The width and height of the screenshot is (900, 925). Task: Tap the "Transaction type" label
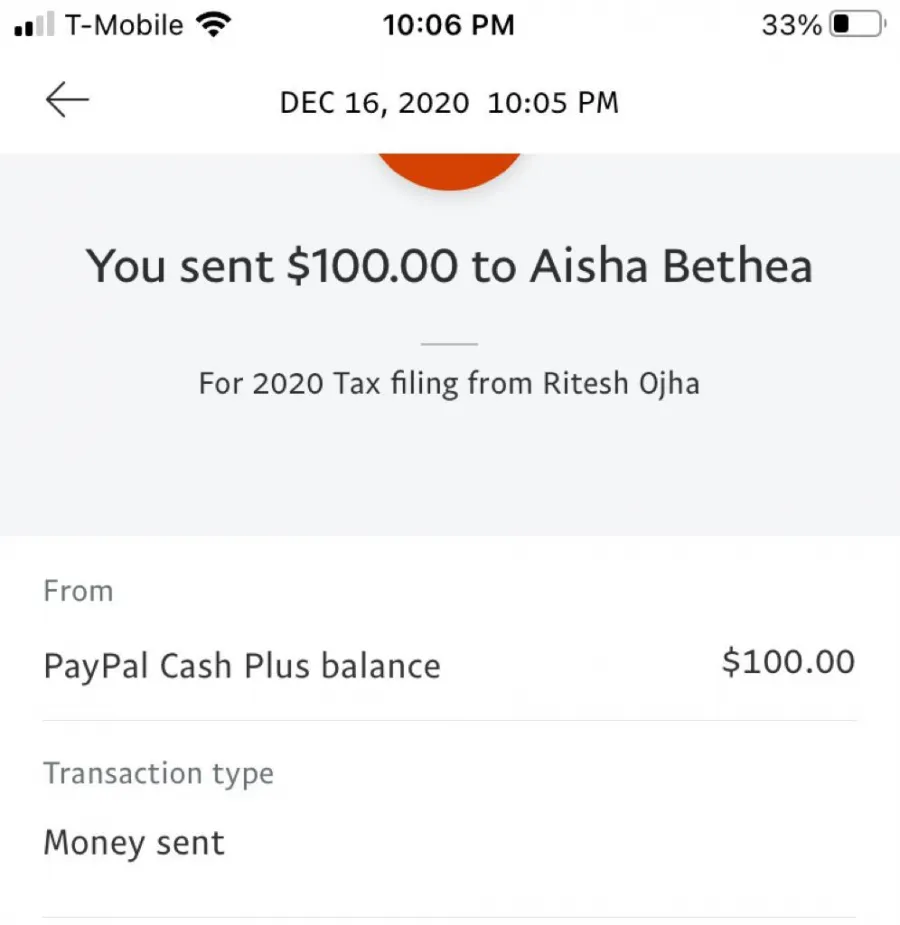[x=158, y=773]
